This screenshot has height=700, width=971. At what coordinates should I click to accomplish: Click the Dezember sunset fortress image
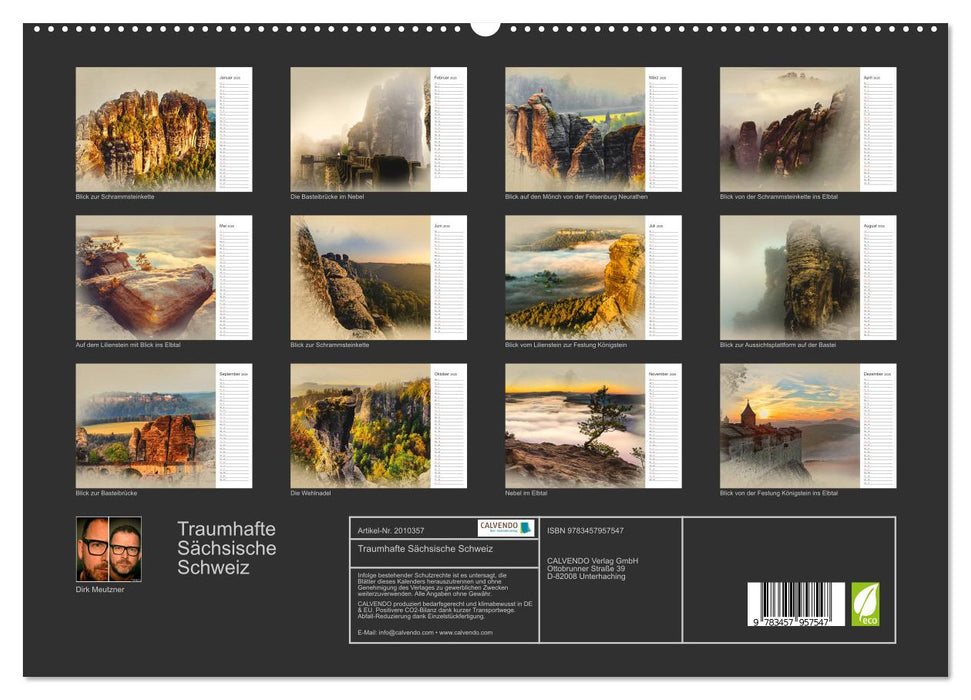(x=790, y=425)
